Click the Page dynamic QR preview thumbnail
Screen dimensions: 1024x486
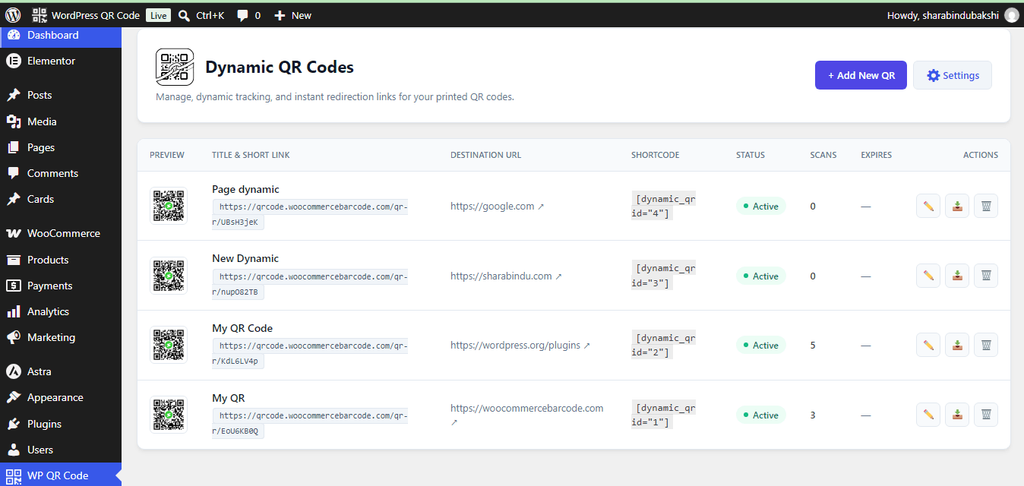point(168,206)
